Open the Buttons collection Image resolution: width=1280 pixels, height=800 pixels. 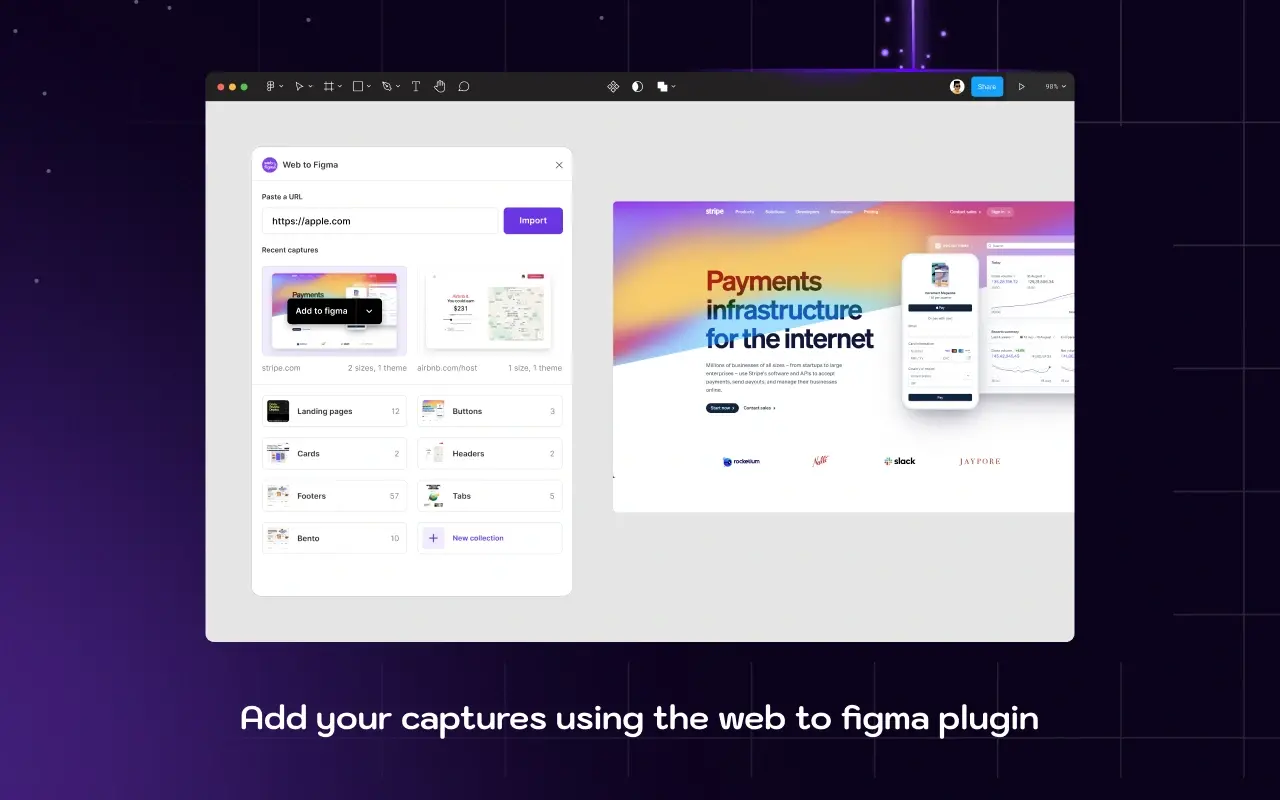[490, 411]
